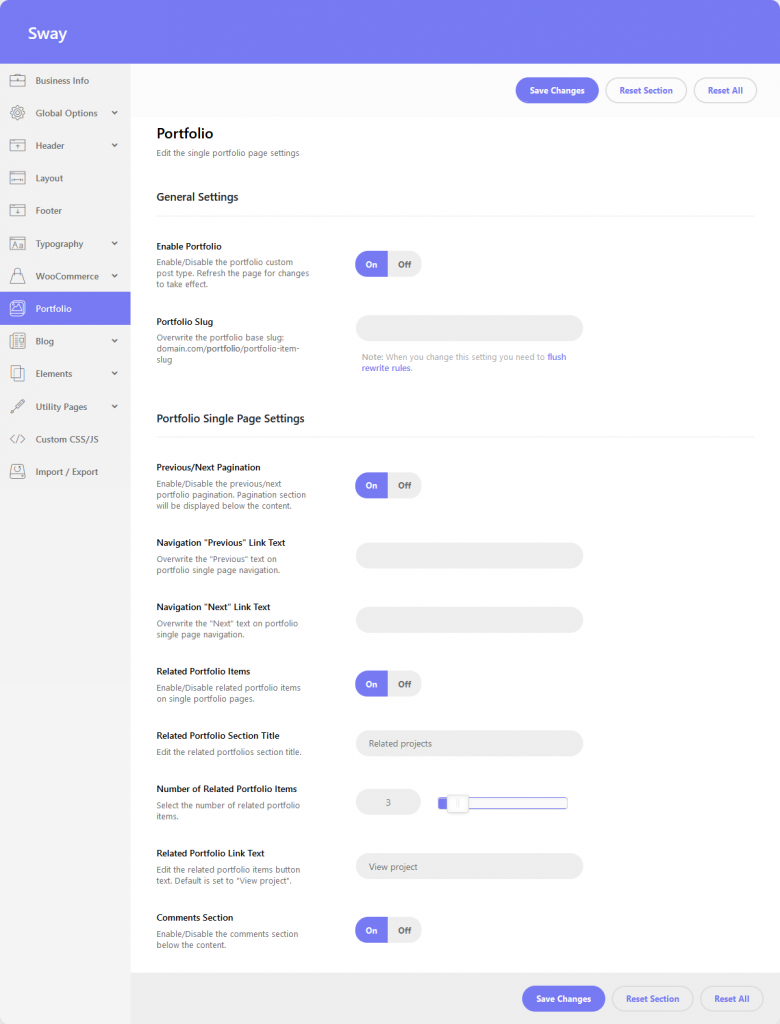Click the Import / Export wrench icon
Screen dimensions: 780x1024
click(x=17, y=471)
